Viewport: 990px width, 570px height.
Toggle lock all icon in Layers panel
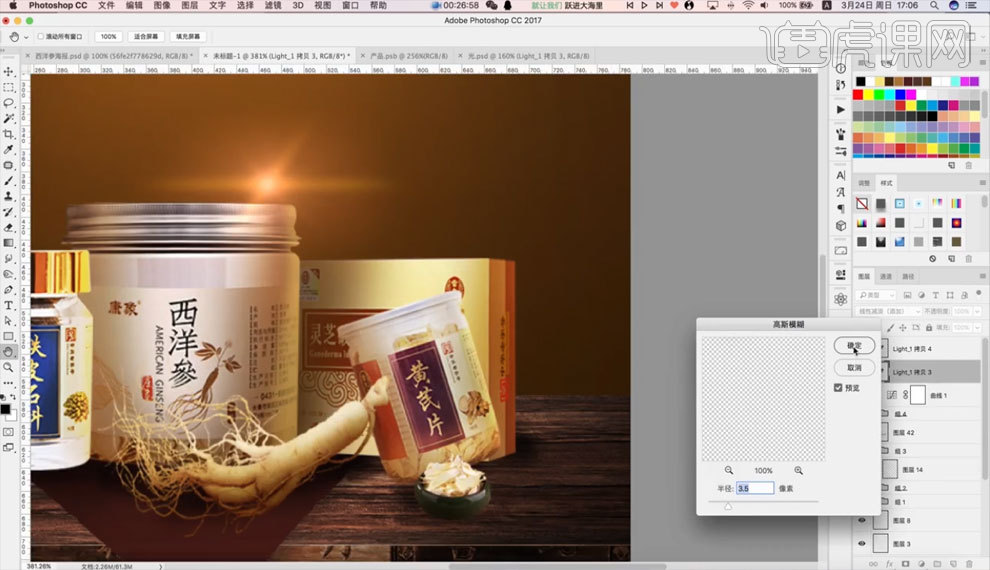tap(929, 328)
